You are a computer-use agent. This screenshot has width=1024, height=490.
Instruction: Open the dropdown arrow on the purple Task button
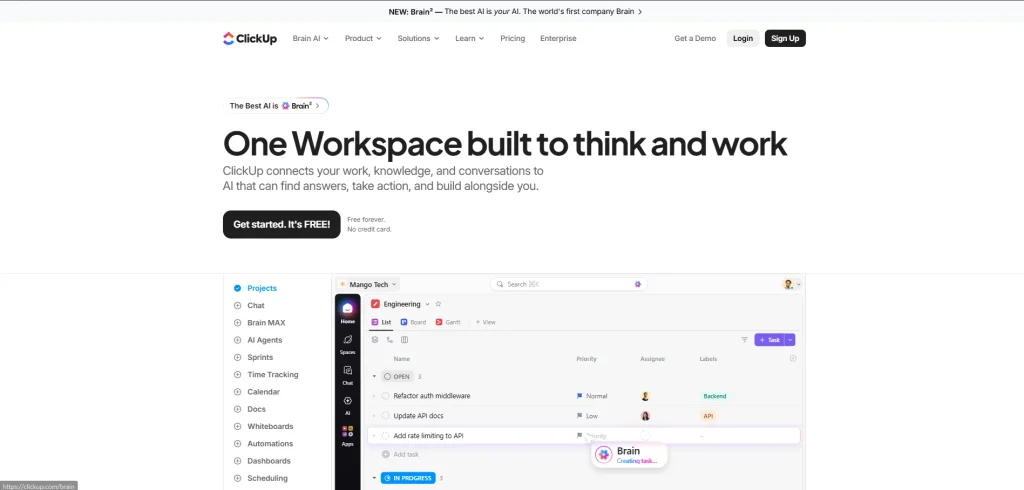[x=790, y=340]
